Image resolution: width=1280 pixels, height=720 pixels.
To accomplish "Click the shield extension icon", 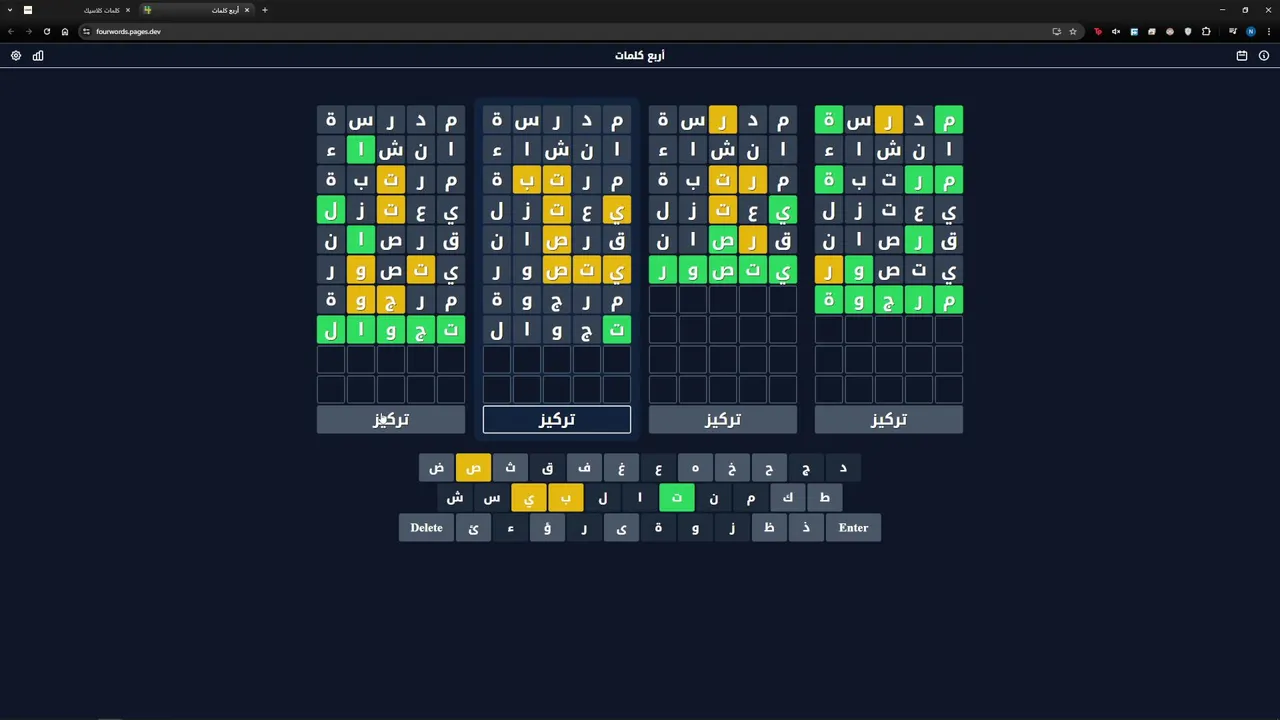I will (x=1188, y=31).
